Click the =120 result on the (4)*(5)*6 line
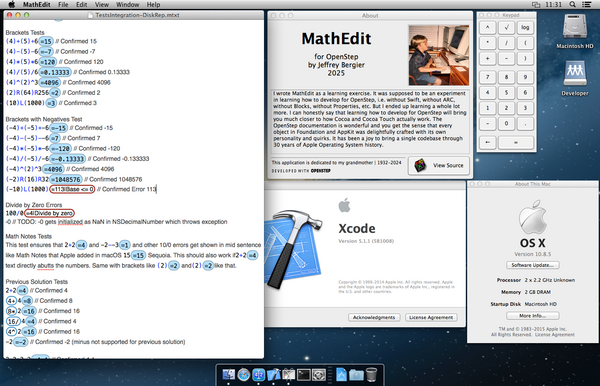The image size is (600, 386). pos(48,62)
